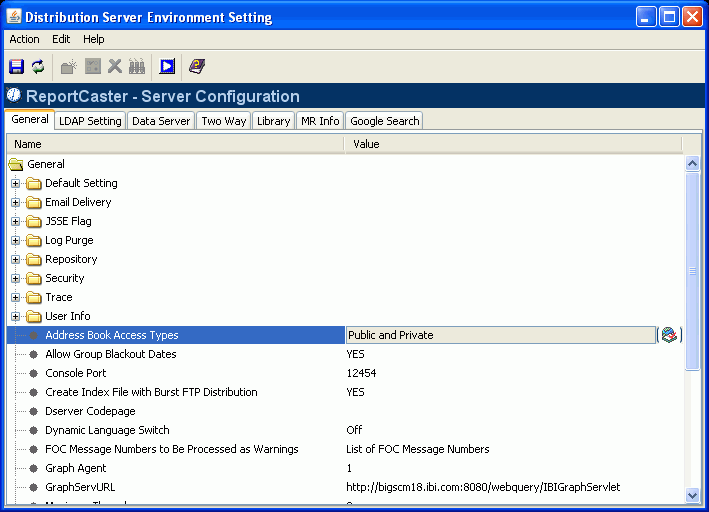The width and height of the screenshot is (709, 512).
Task: Click the Off value for Dynamic Language Switch
Action: pyautogui.click(x=354, y=430)
